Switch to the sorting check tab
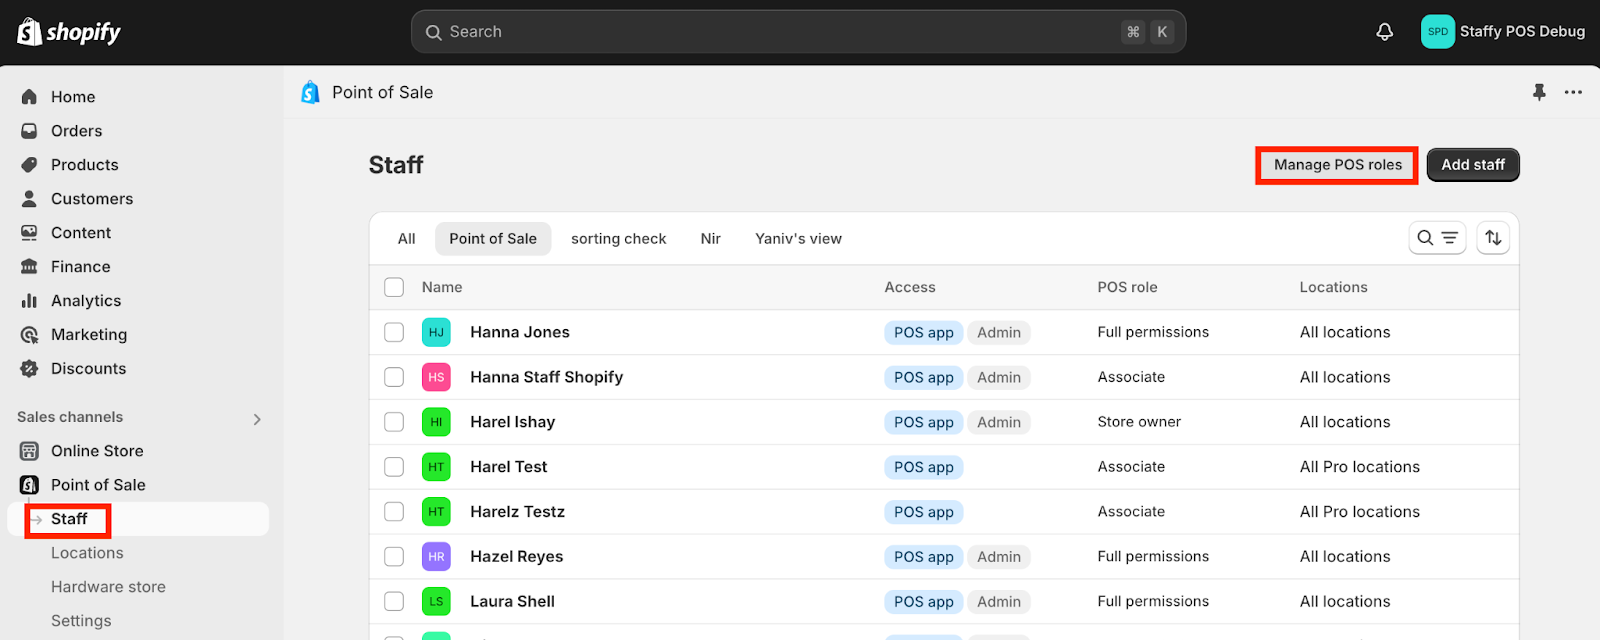The height and width of the screenshot is (640, 1600). tap(619, 239)
